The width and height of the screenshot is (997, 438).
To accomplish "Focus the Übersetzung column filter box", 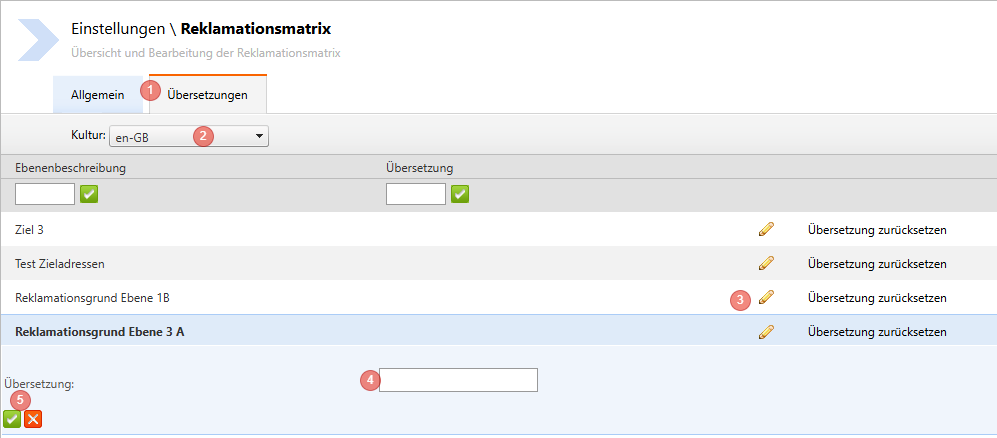I will pos(415,194).
